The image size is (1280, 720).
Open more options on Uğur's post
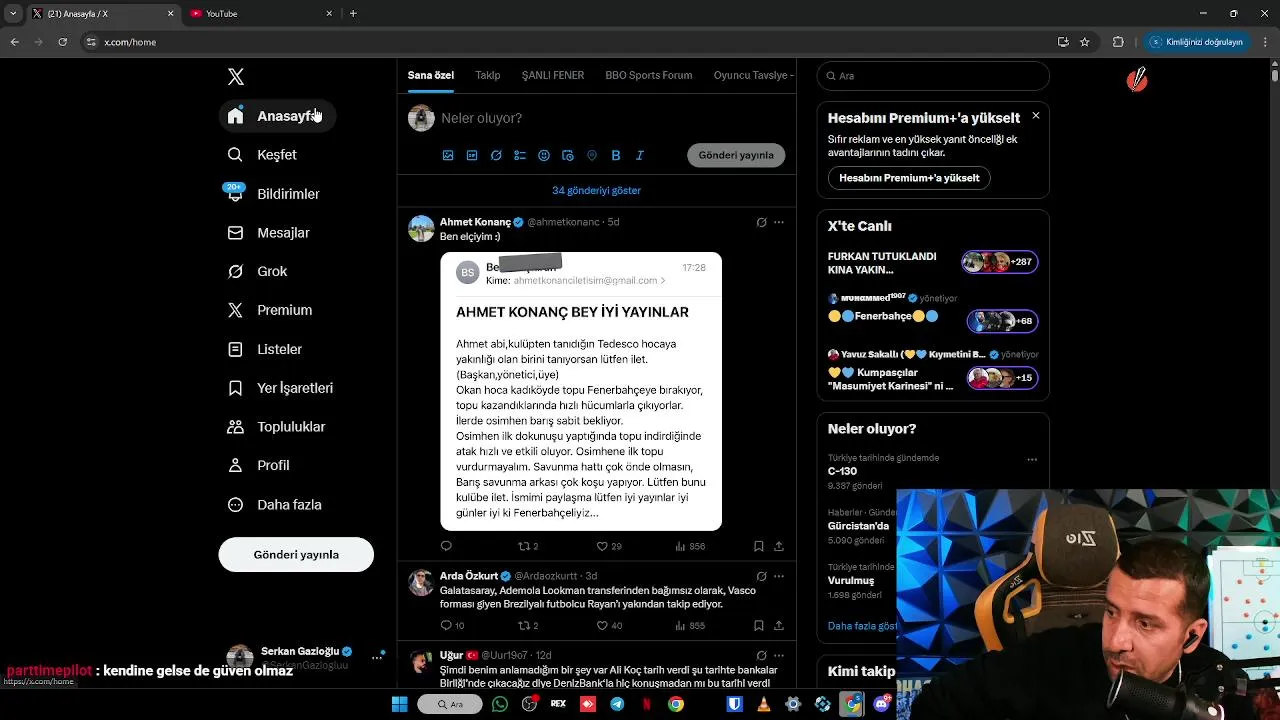[x=779, y=655]
